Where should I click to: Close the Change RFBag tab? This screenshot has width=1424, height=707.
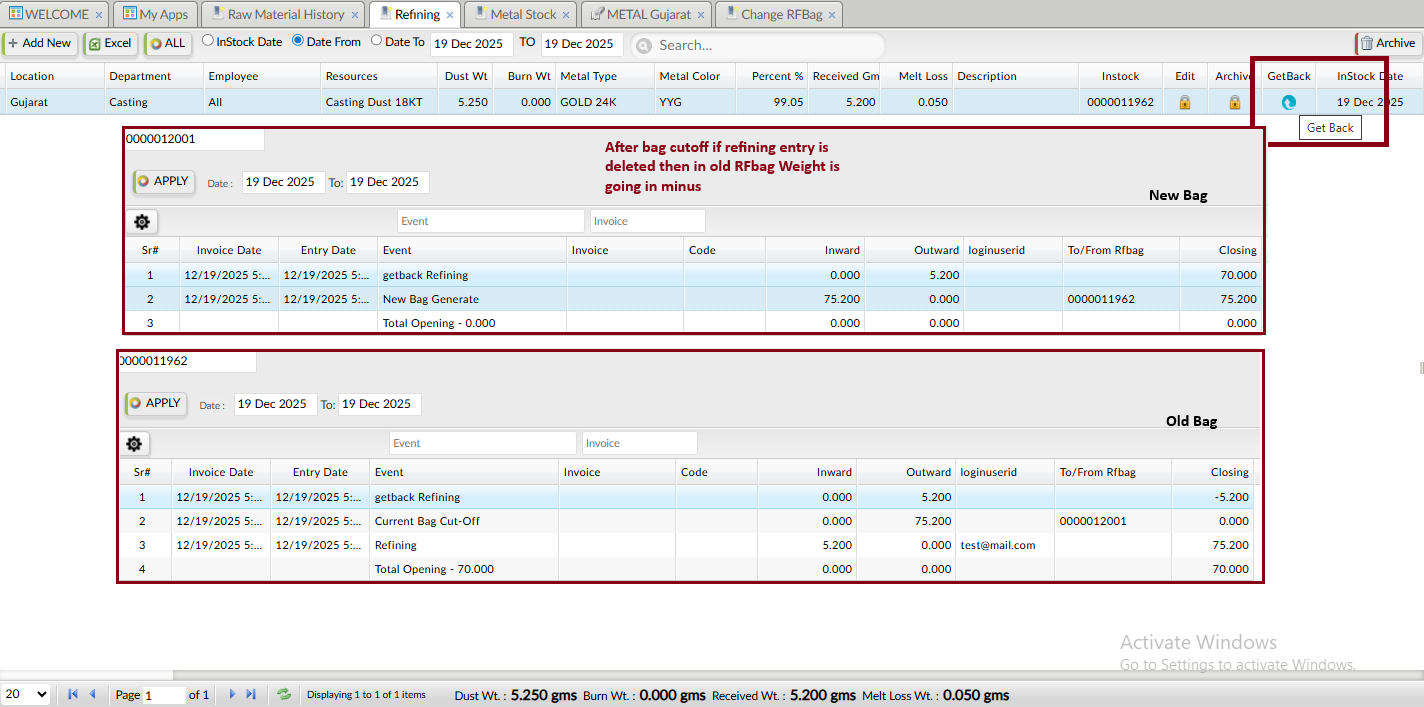coord(832,15)
